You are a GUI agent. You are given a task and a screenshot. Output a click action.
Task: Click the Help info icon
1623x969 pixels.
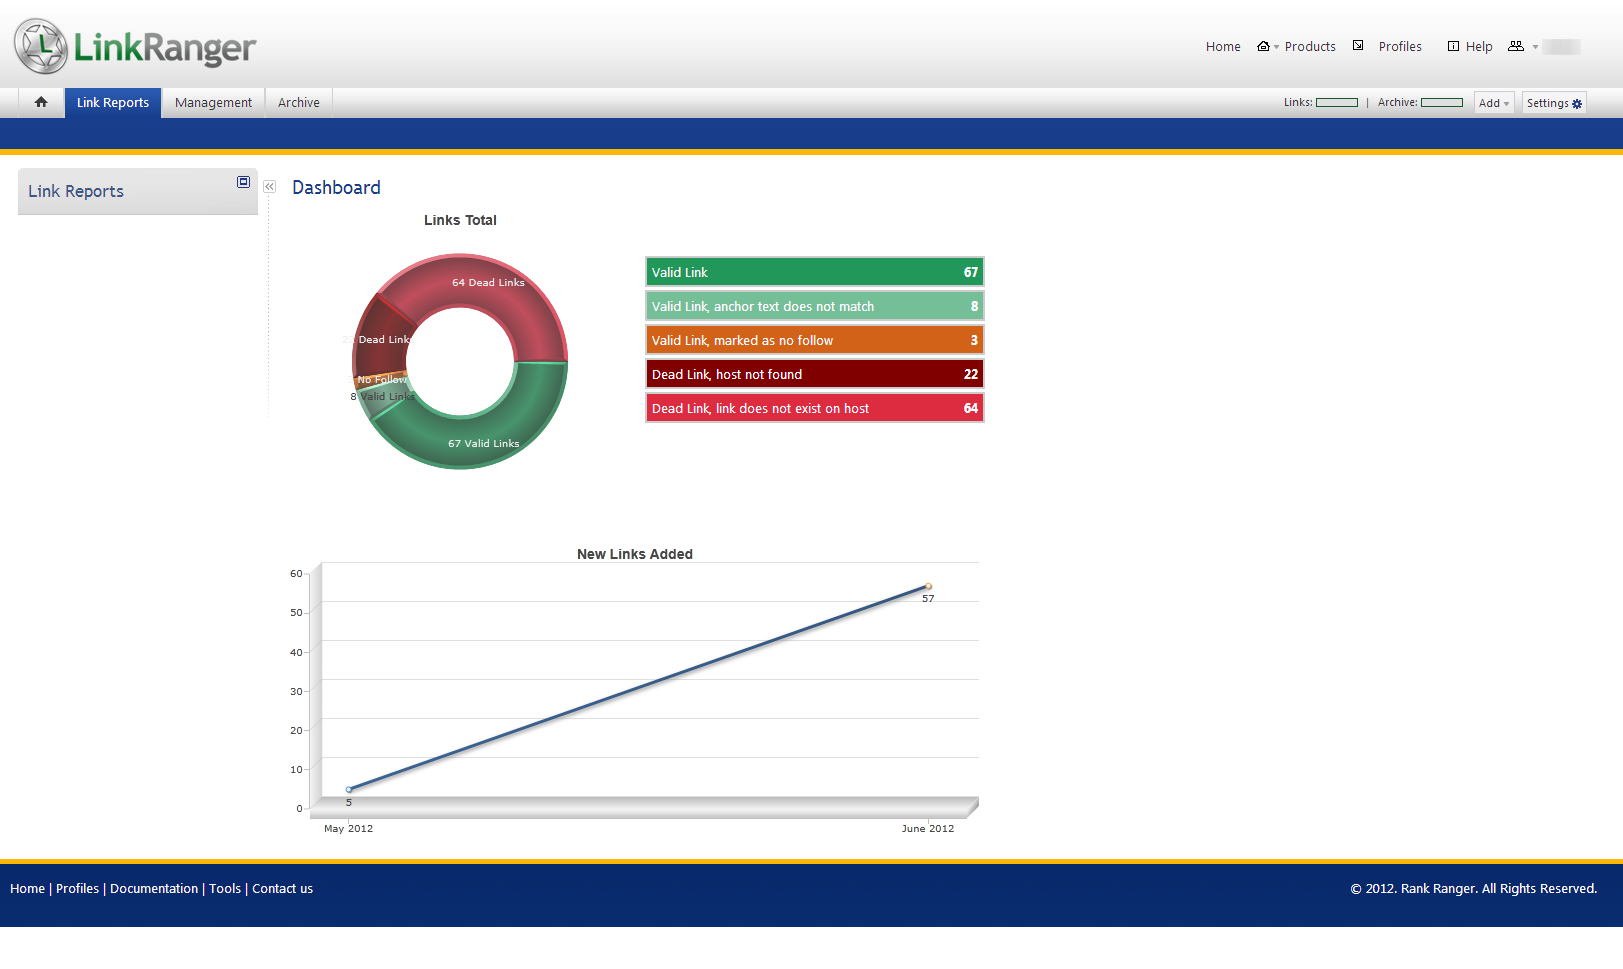[x=1453, y=46]
